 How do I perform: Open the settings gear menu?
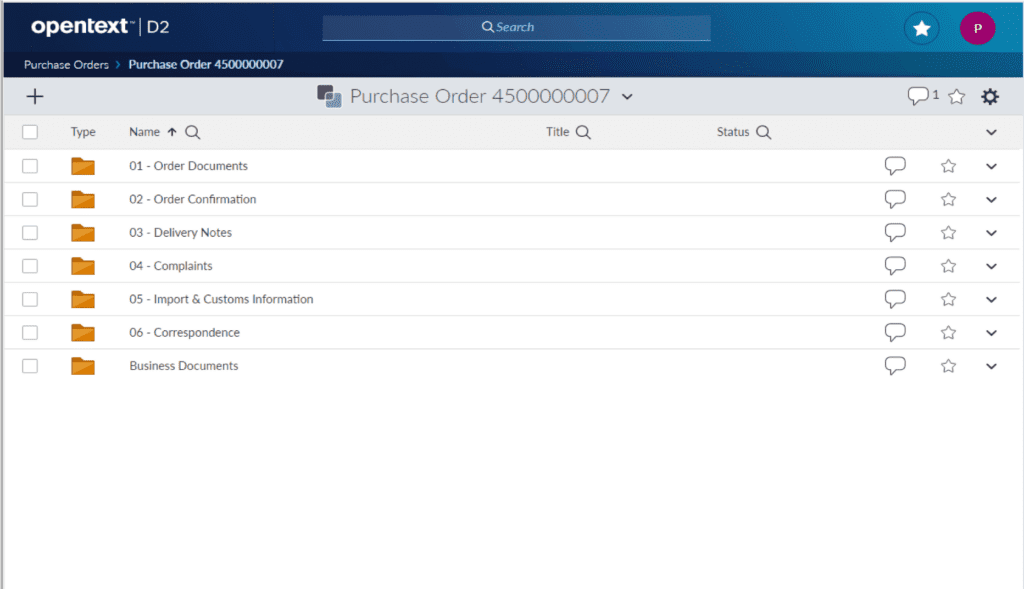coord(990,96)
